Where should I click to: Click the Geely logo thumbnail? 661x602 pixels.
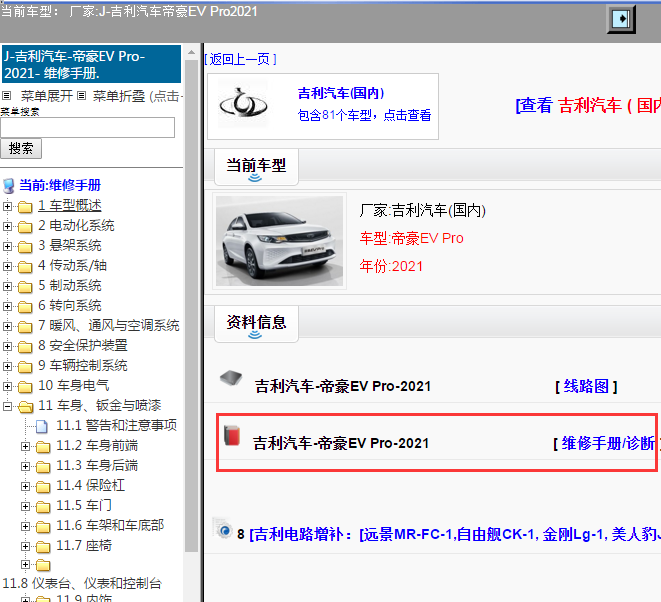point(243,104)
